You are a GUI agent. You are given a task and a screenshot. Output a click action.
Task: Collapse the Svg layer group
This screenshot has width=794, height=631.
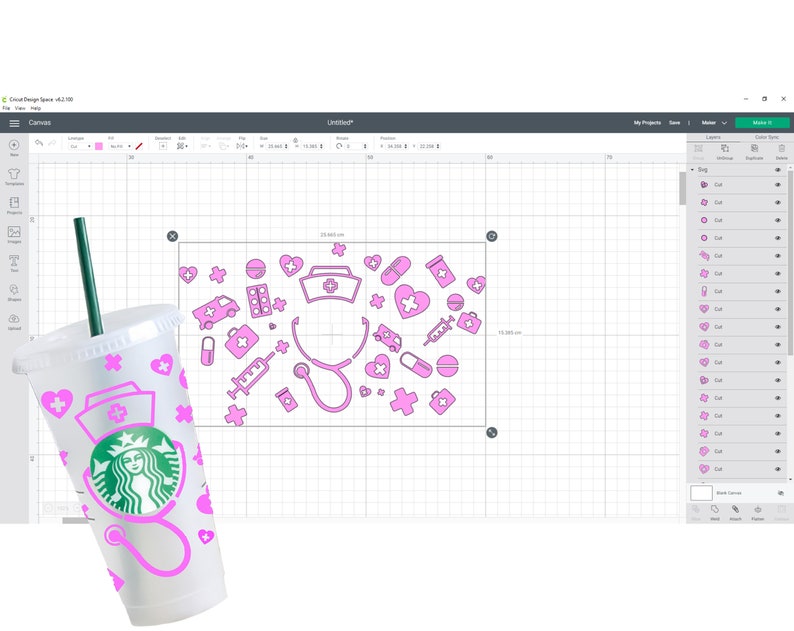[x=692, y=170]
